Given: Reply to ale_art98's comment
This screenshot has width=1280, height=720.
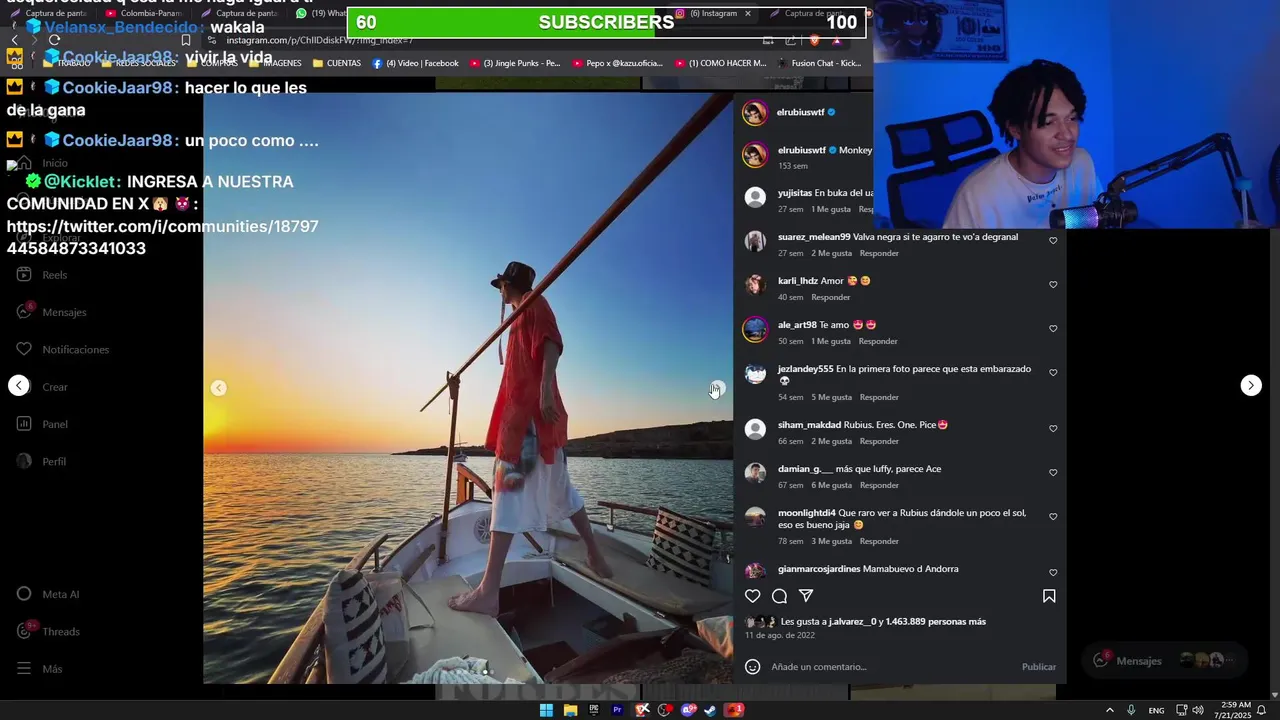Looking at the screenshot, I should pyautogui.click(x=878, y=341).
